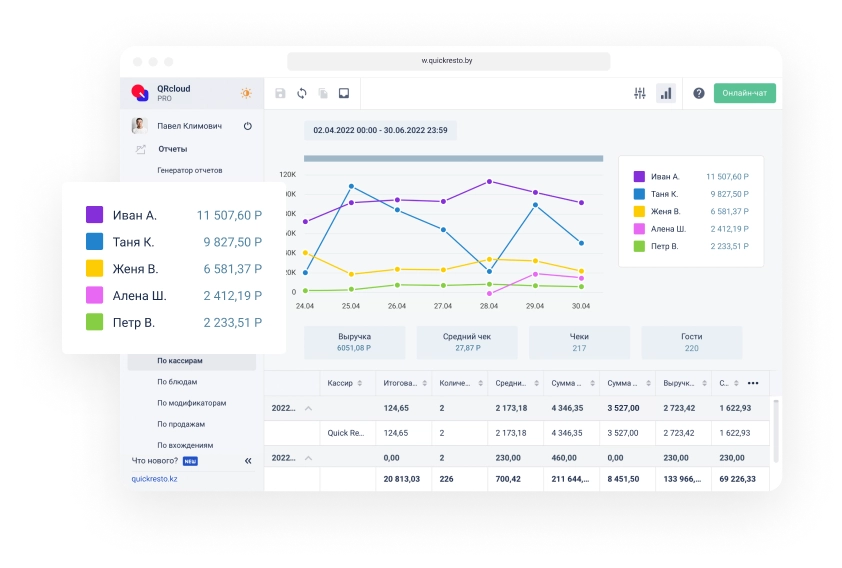Click the power logout icon beside Павел Климович
Viewport: 842px width, 568px height.
click(248, 126)
